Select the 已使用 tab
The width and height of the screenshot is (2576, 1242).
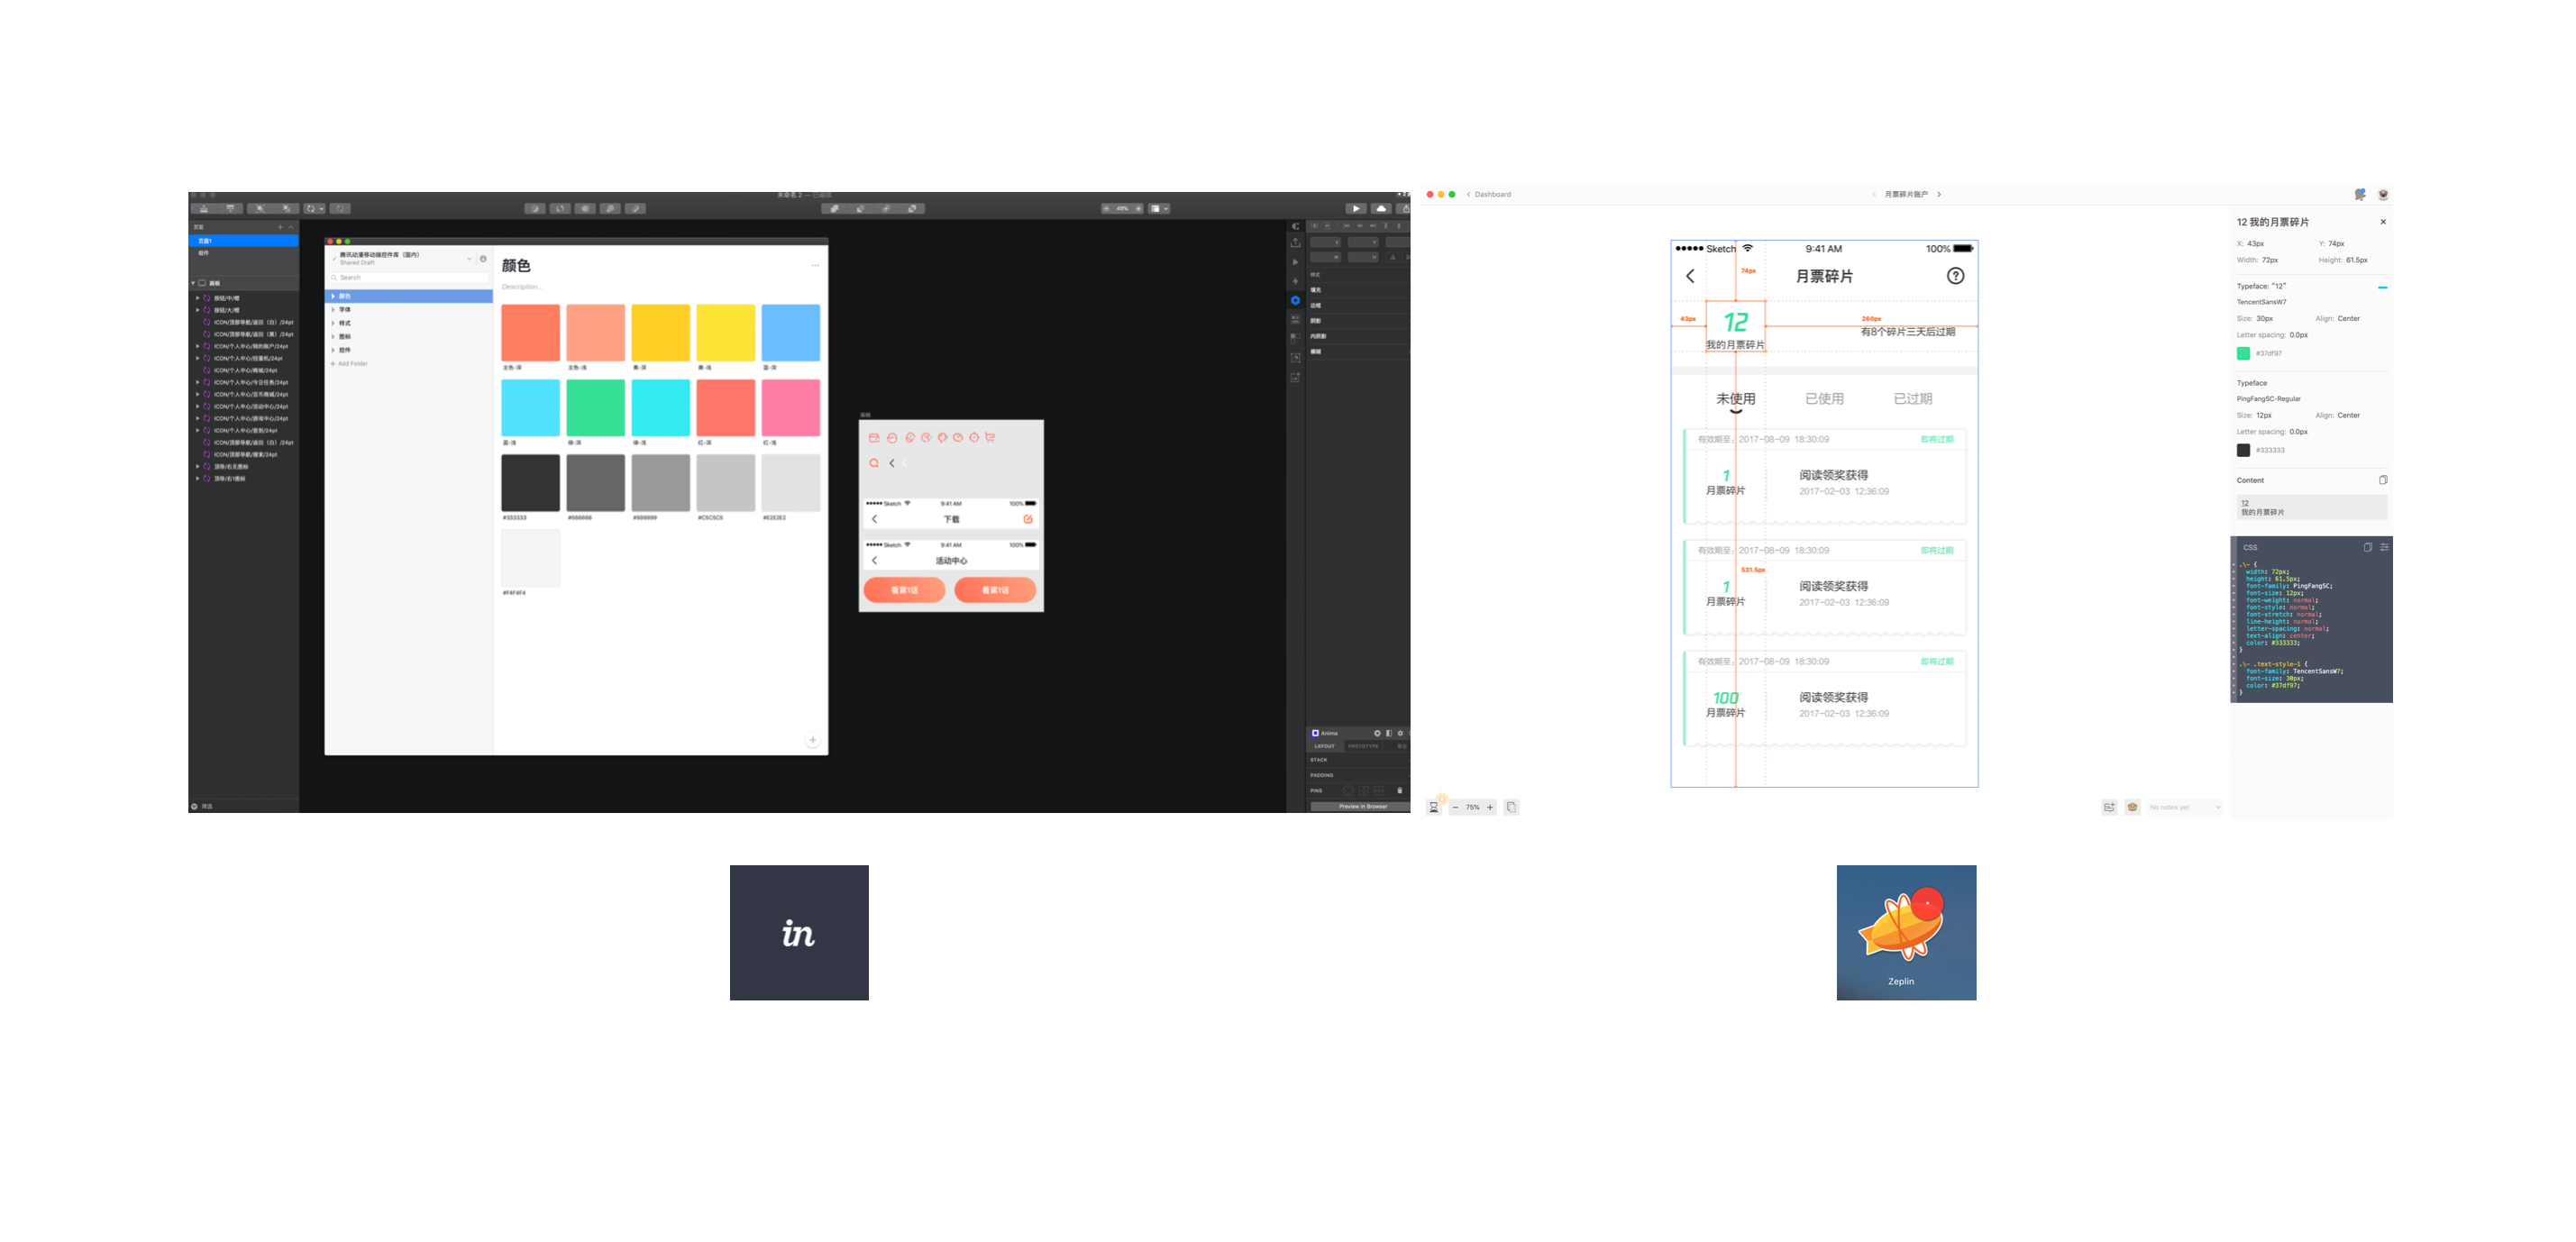pos(1824,398)
